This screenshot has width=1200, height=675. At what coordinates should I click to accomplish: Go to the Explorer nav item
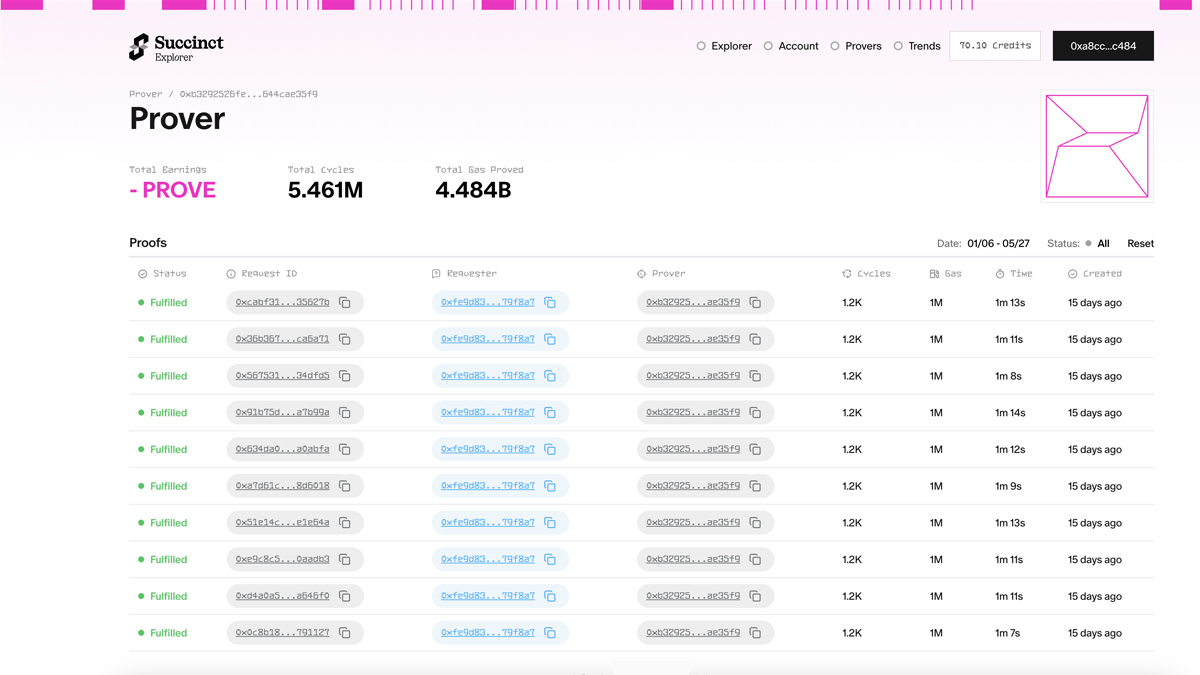click(x=724, y=46)
